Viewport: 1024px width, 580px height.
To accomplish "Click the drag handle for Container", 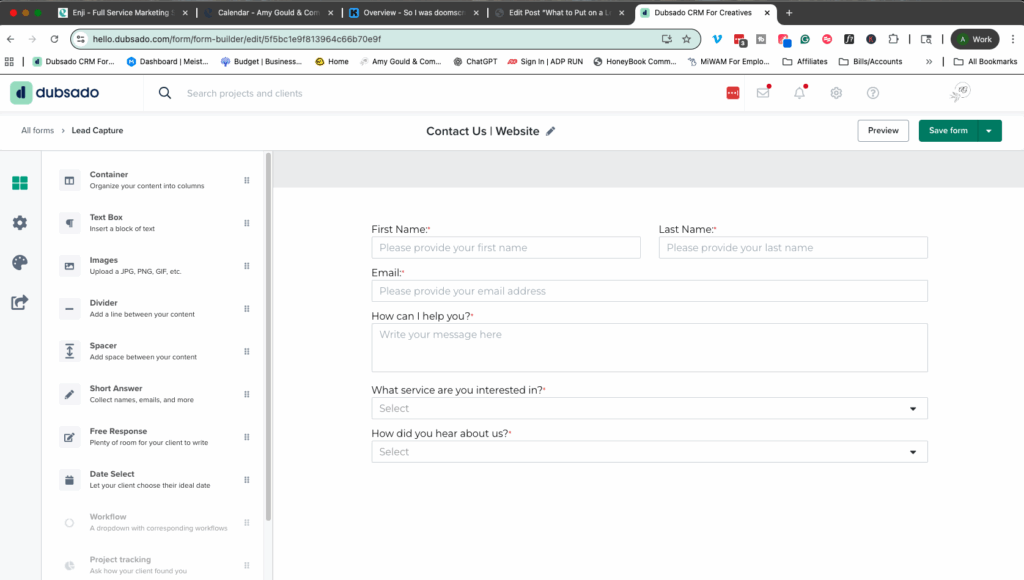I will (247, 180).
